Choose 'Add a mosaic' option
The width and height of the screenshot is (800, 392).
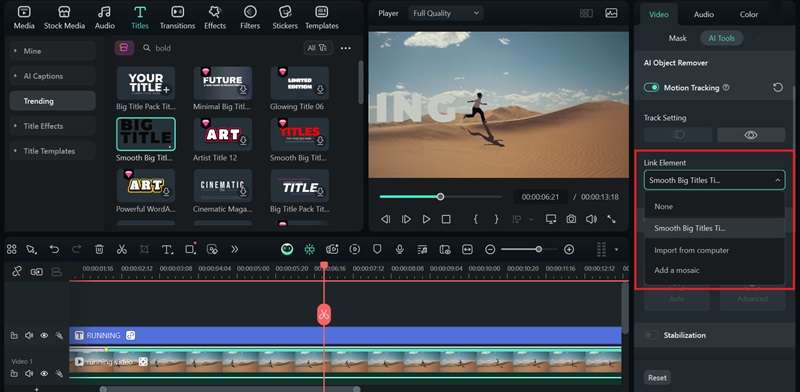[x=714, y=270]
